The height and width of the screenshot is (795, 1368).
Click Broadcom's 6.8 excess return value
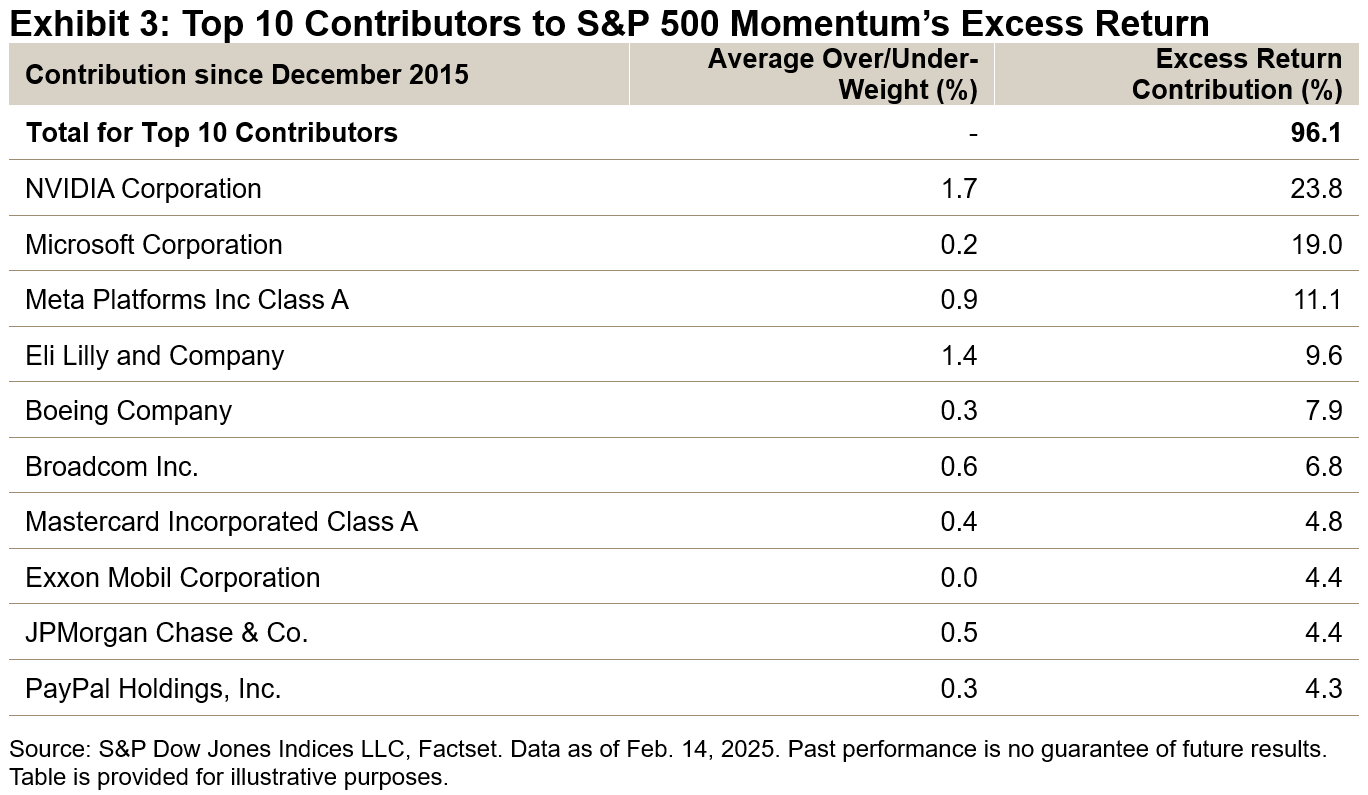pyautogui.click(x=1322, y=467)
